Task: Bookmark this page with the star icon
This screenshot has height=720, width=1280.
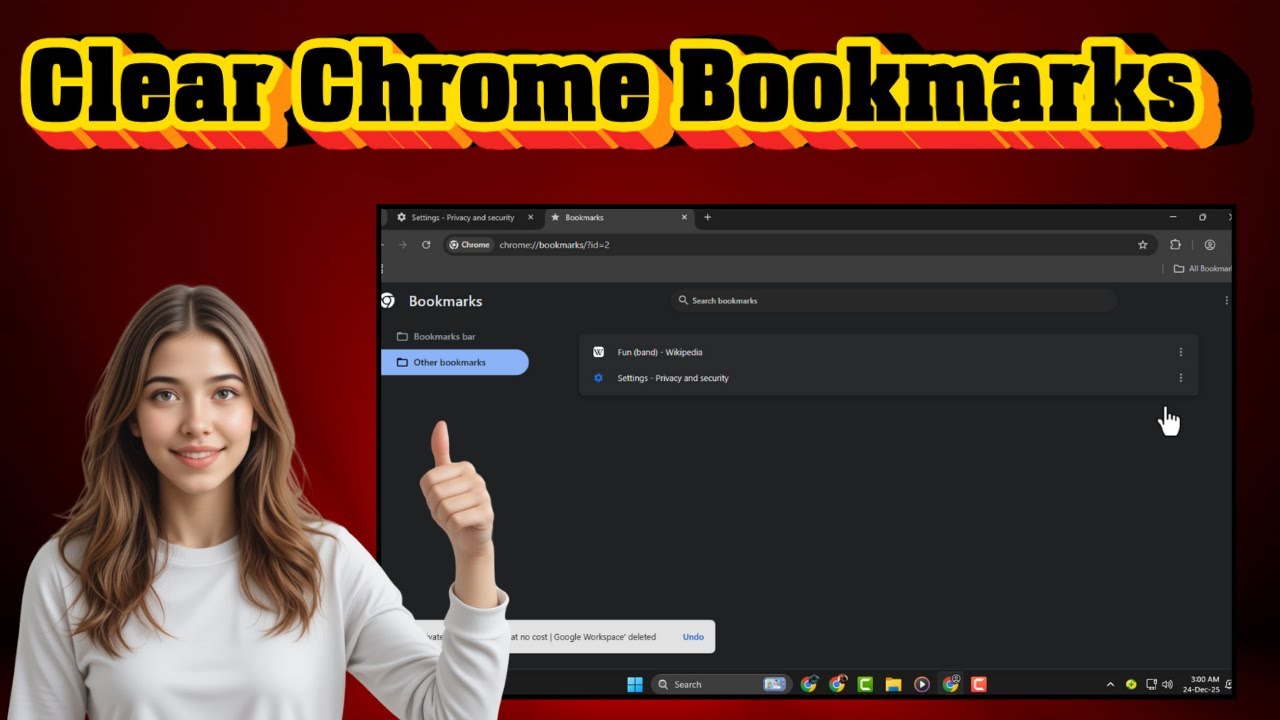Action: (1142, 245)
